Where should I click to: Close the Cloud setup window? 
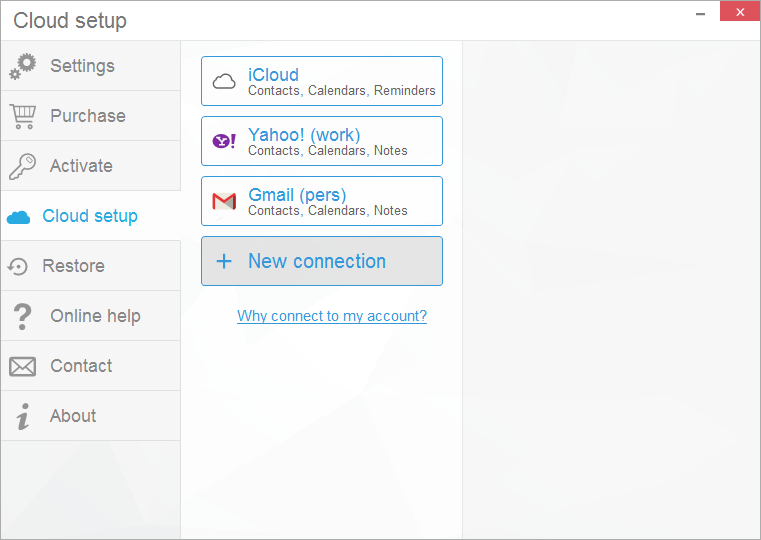pyautogui.click(x=740, y=12)
